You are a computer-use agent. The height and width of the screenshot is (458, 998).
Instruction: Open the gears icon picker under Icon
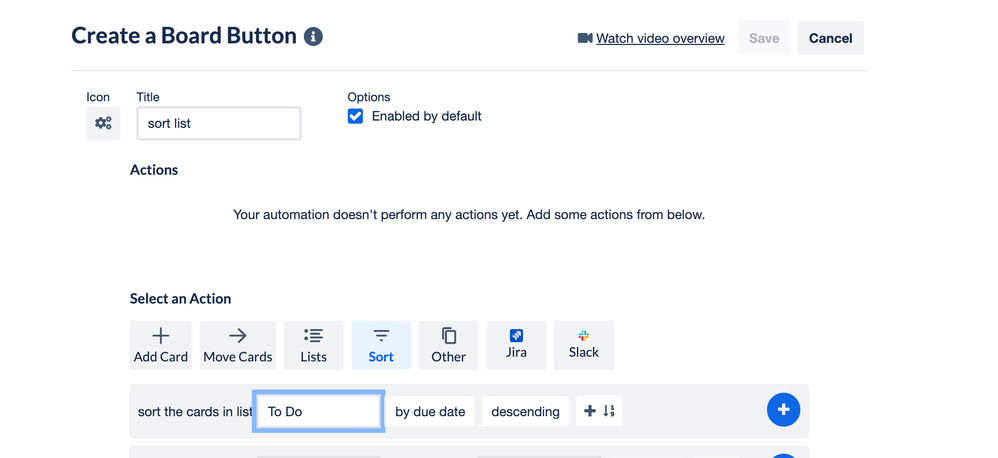coord(103,123)
